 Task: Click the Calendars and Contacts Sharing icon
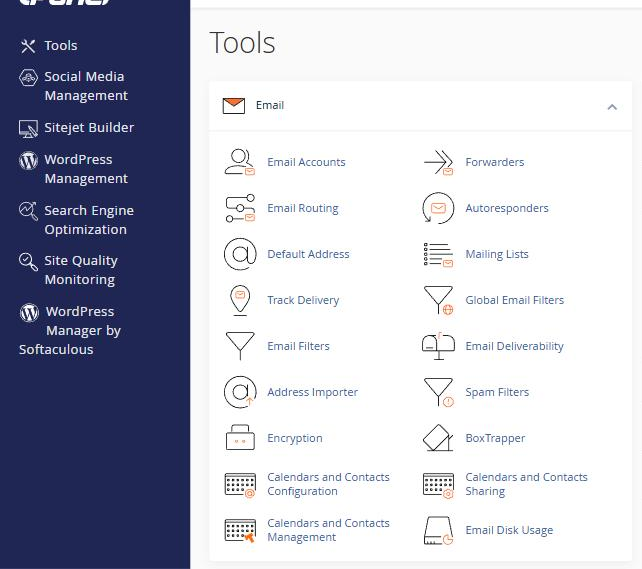click(438, 485)
